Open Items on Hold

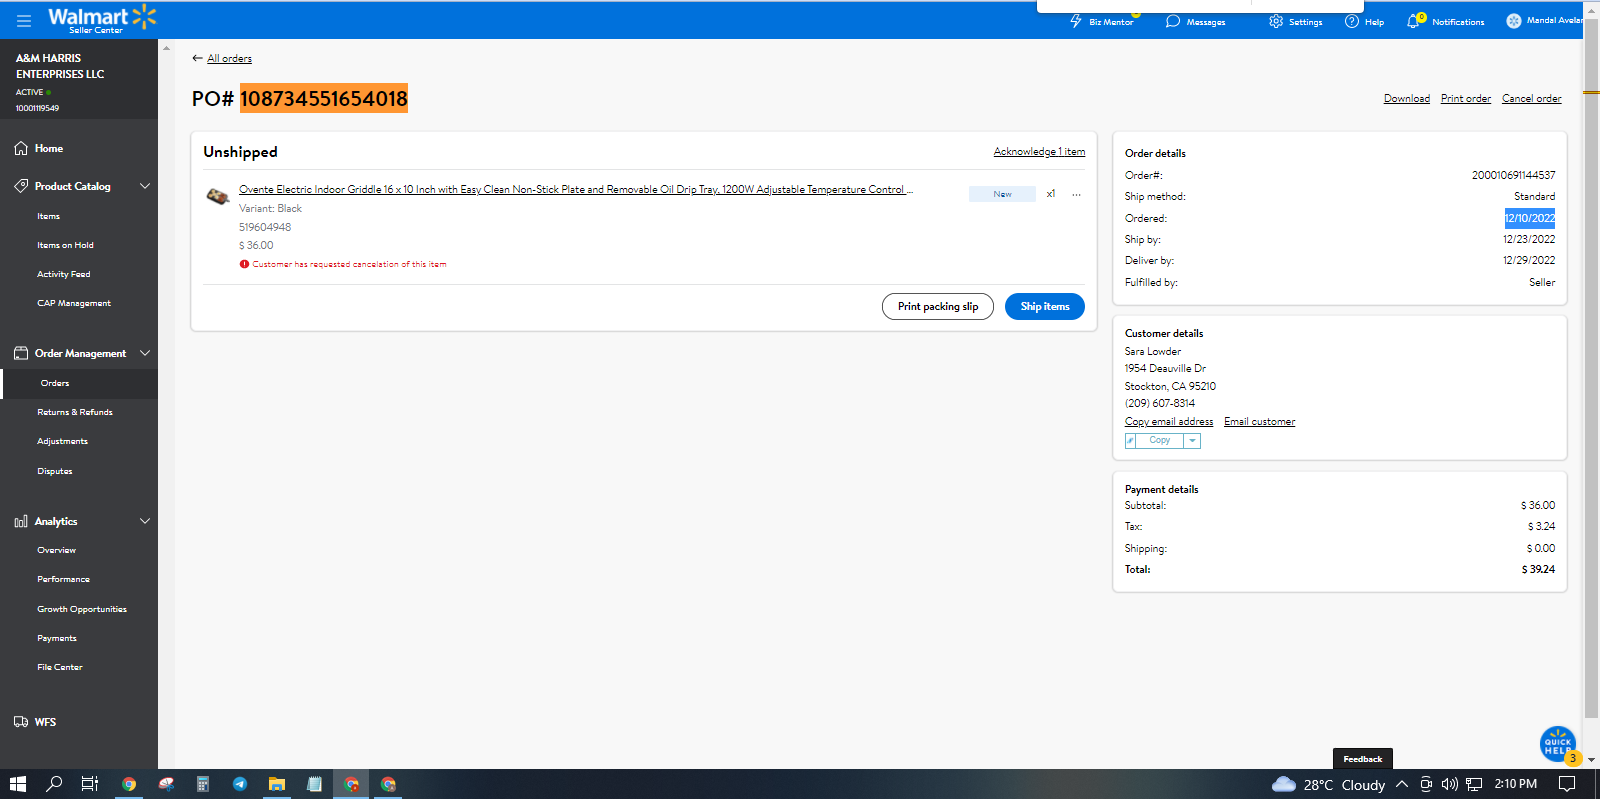(65, 245)
